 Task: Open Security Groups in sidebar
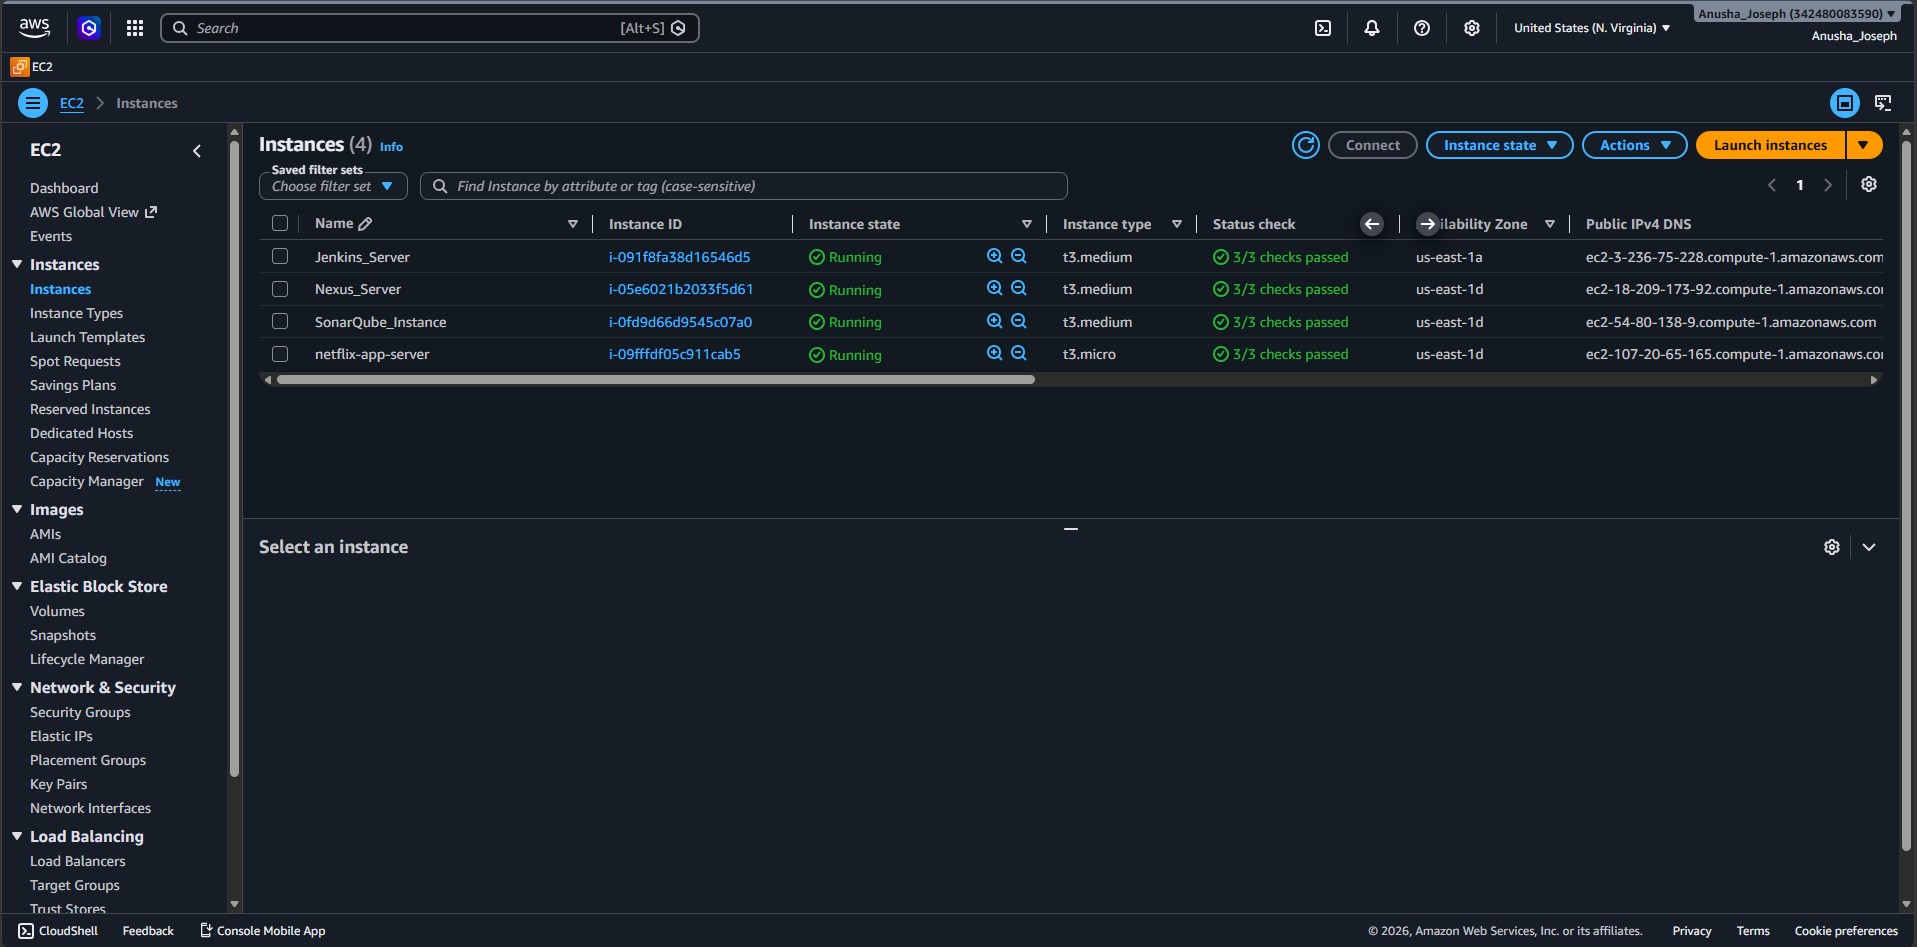(80, 712)
